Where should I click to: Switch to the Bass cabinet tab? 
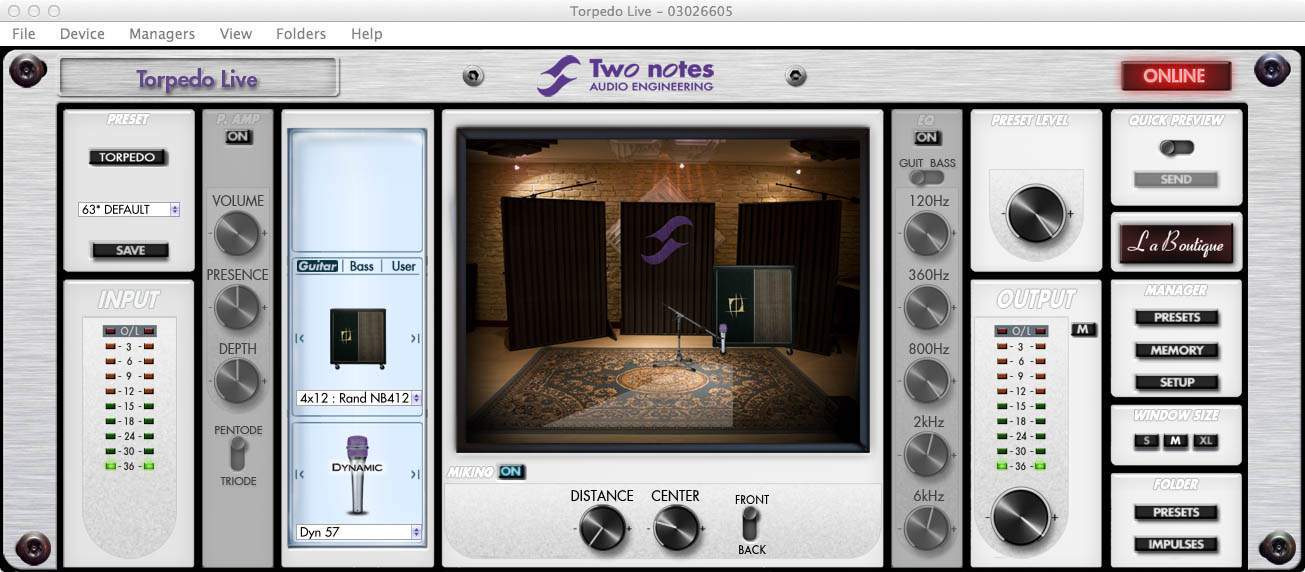pos(362,266)
